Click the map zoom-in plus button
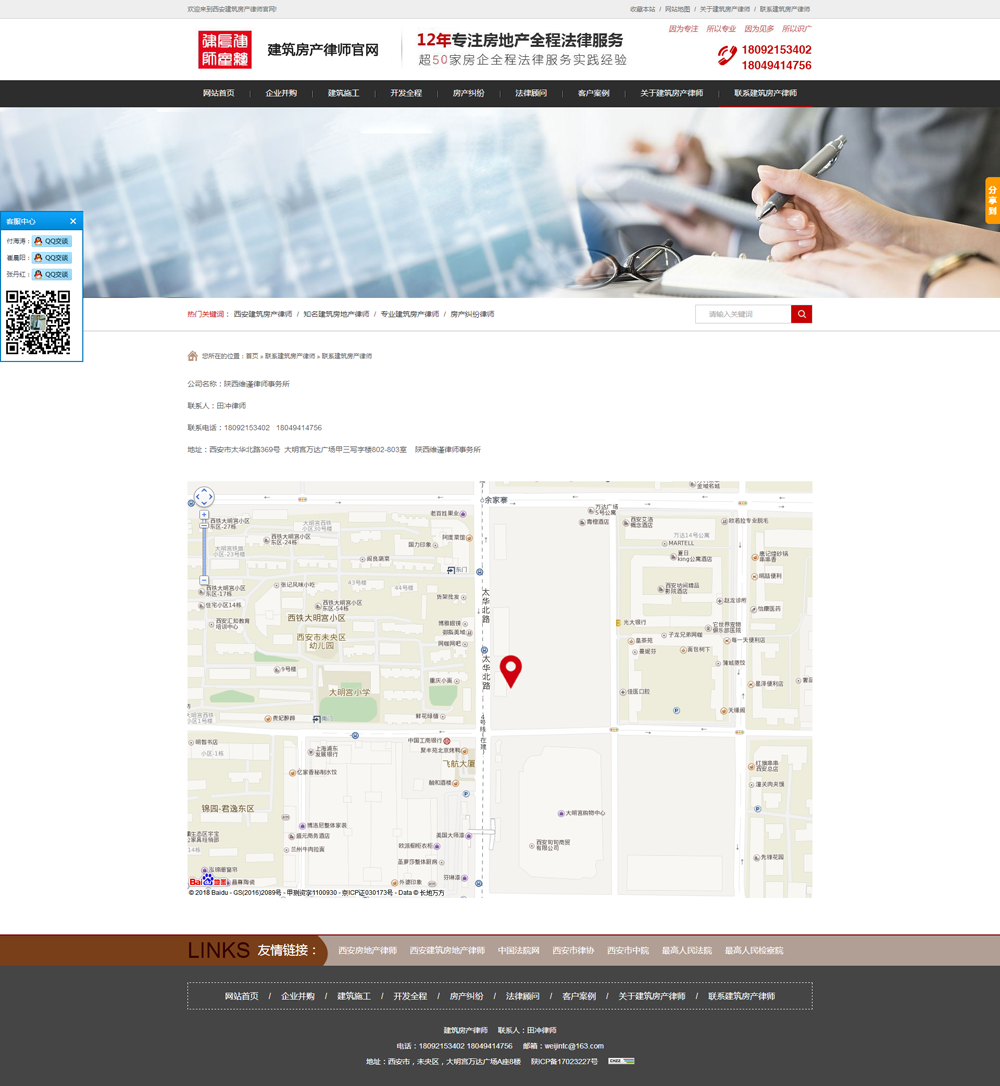 (204, 514)
